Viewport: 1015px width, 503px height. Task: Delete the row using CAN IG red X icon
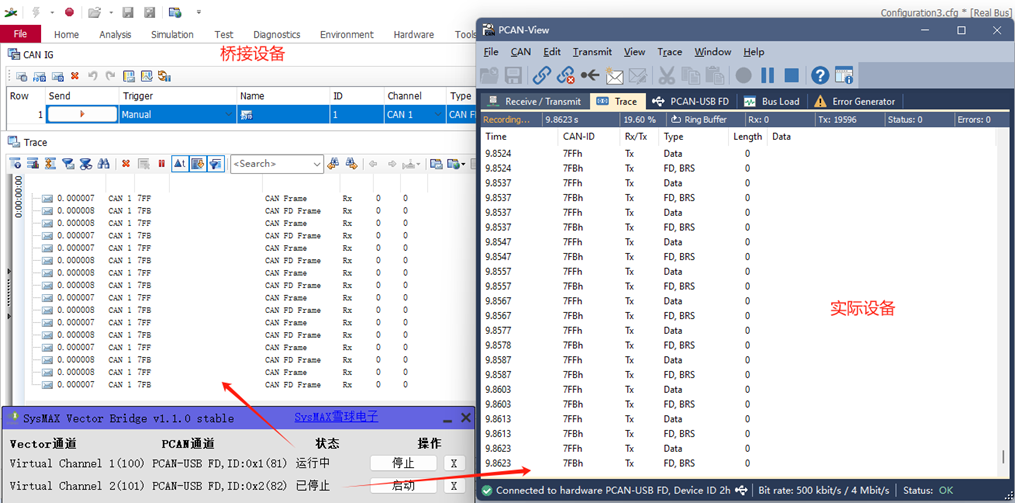[x=74, y=76]
